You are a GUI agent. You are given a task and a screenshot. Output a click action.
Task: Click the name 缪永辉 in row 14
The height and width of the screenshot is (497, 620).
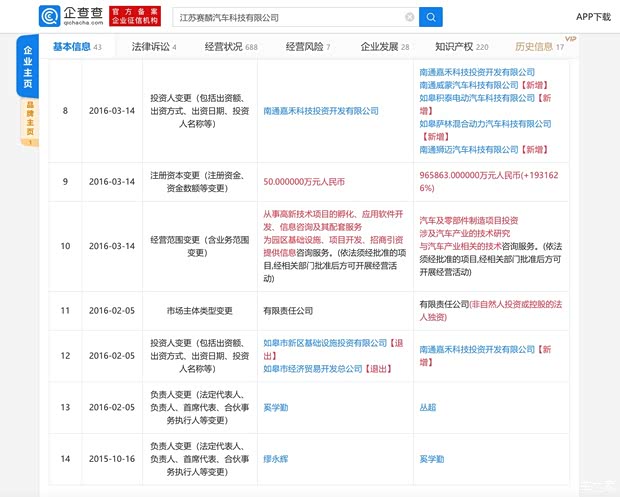276,457
